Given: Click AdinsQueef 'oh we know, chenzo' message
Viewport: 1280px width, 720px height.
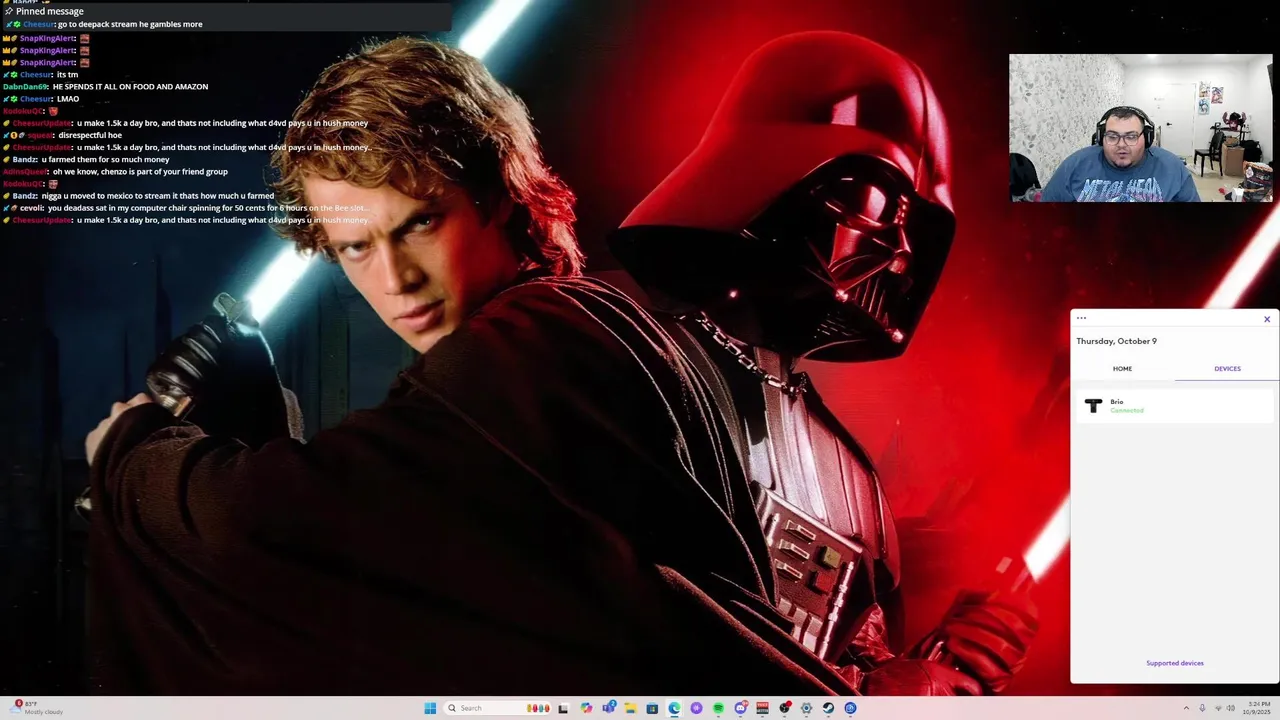Looking at the screenshot, I should (115, 172).
